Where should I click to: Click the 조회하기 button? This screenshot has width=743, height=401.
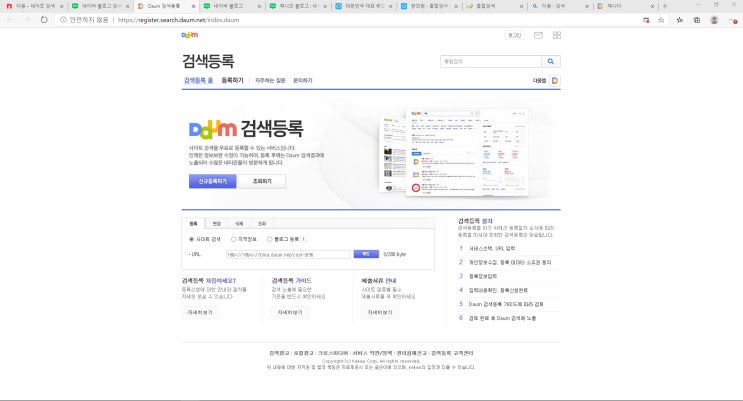[x=262, y=181]
